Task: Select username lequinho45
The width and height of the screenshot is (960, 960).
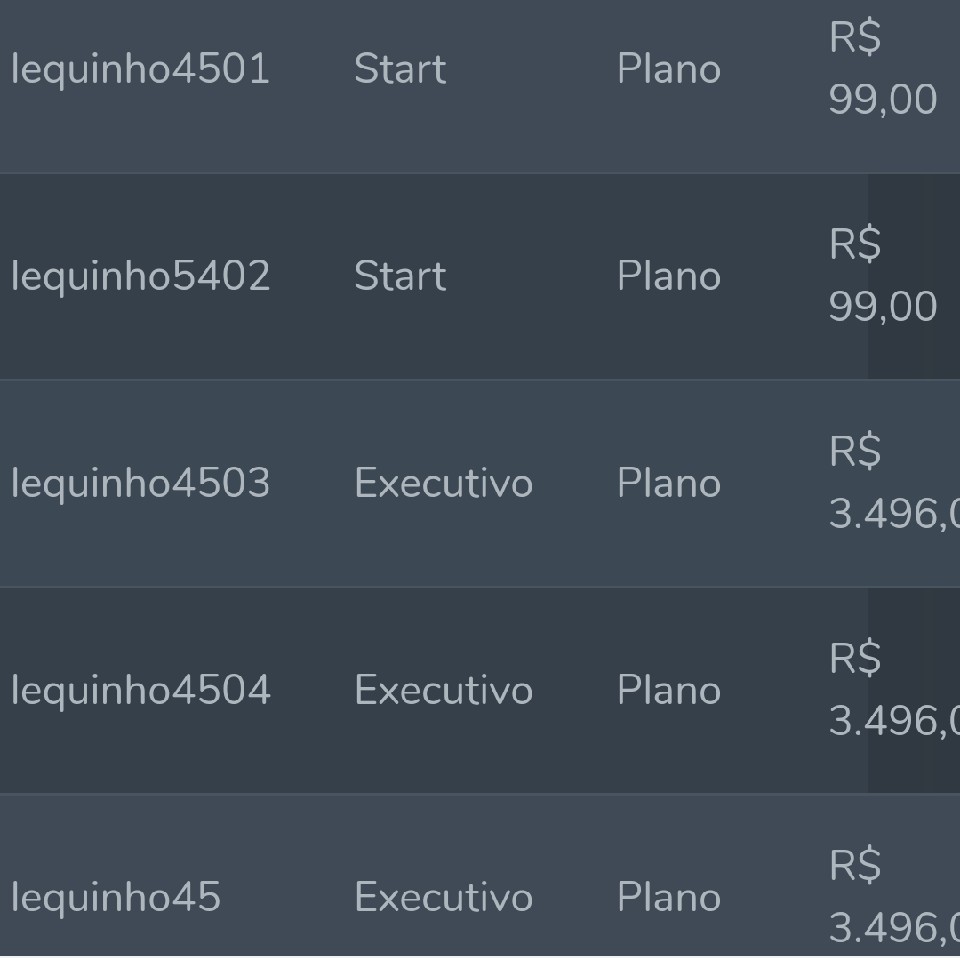Action: pyautogui.click(x=116, y=898)
